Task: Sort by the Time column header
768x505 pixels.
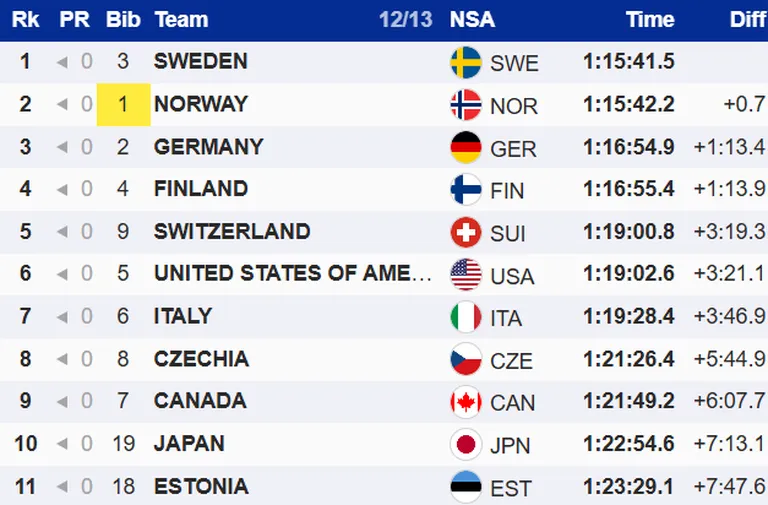Action: coord(650,20)
